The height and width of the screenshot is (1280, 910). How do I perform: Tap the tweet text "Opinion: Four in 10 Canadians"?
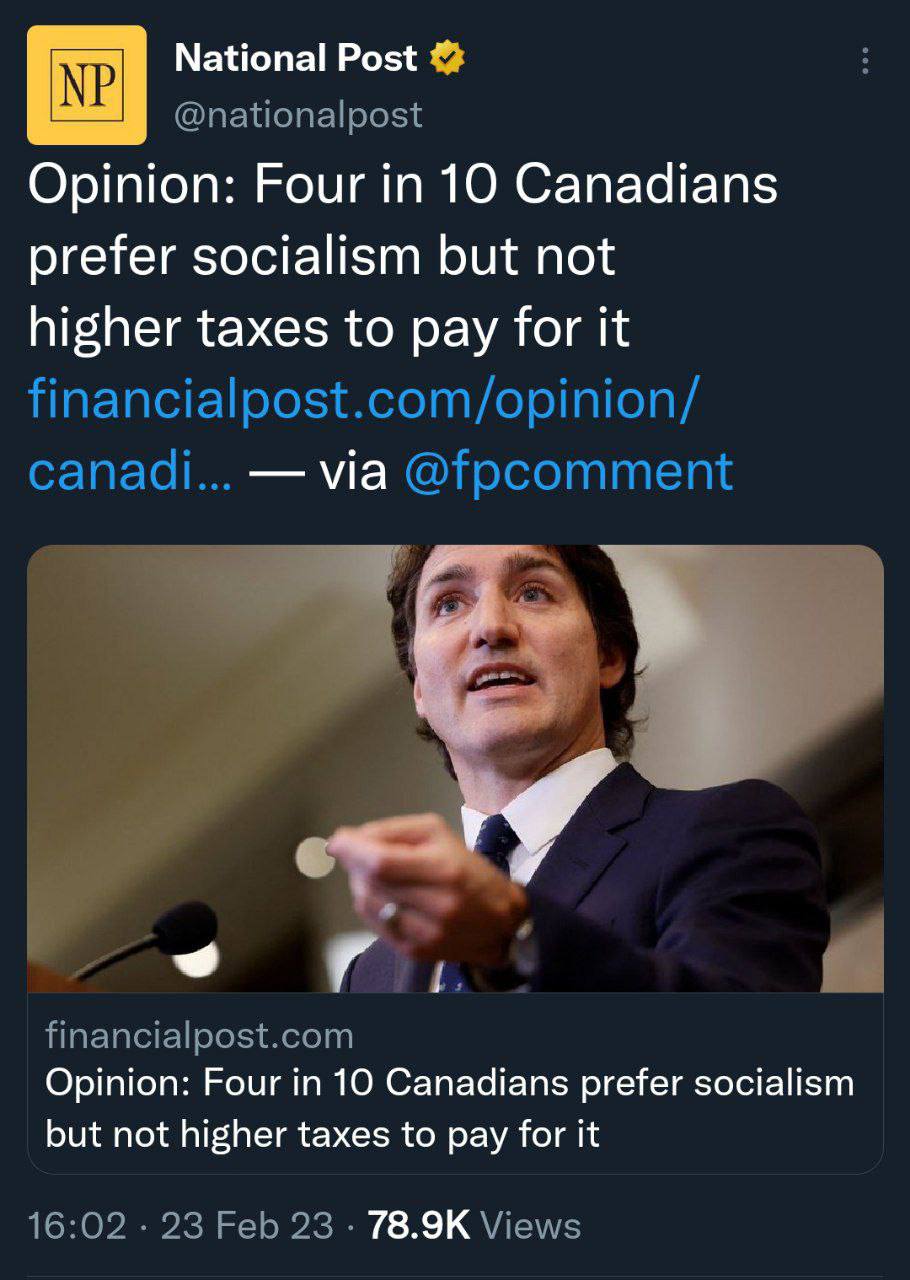point(402,185)
